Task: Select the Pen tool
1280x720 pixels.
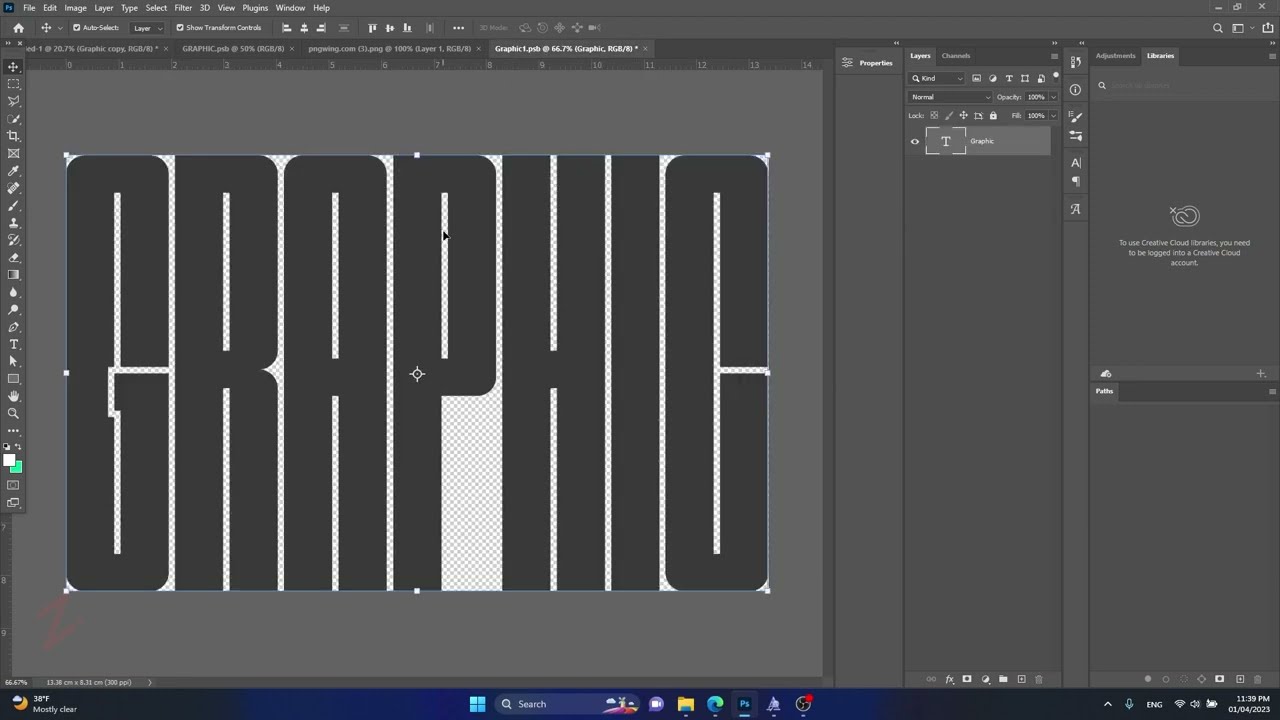Action: coord(14,327)
